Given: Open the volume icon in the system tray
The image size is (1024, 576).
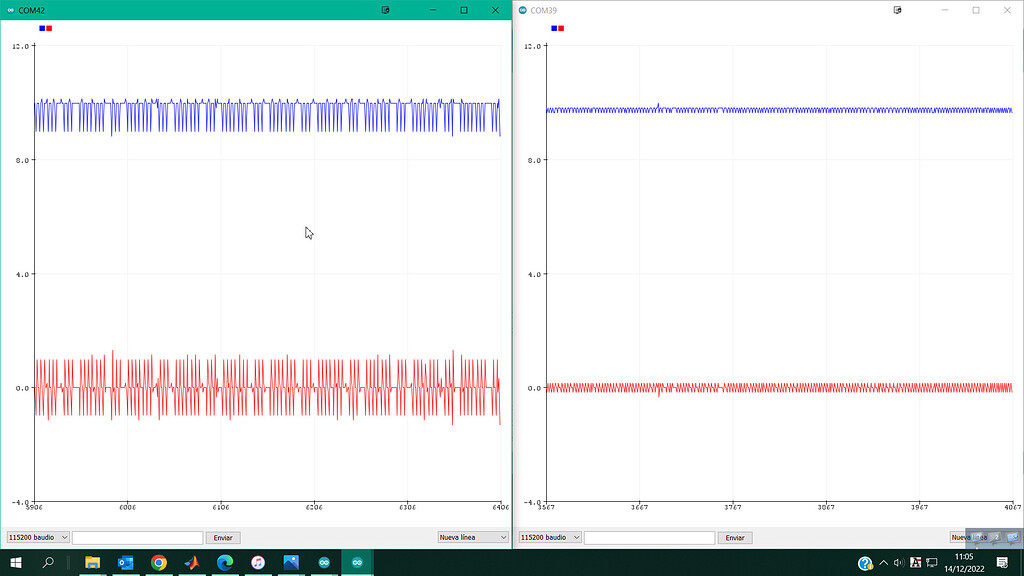Looking at the screenshot, I should coord(898,562).
